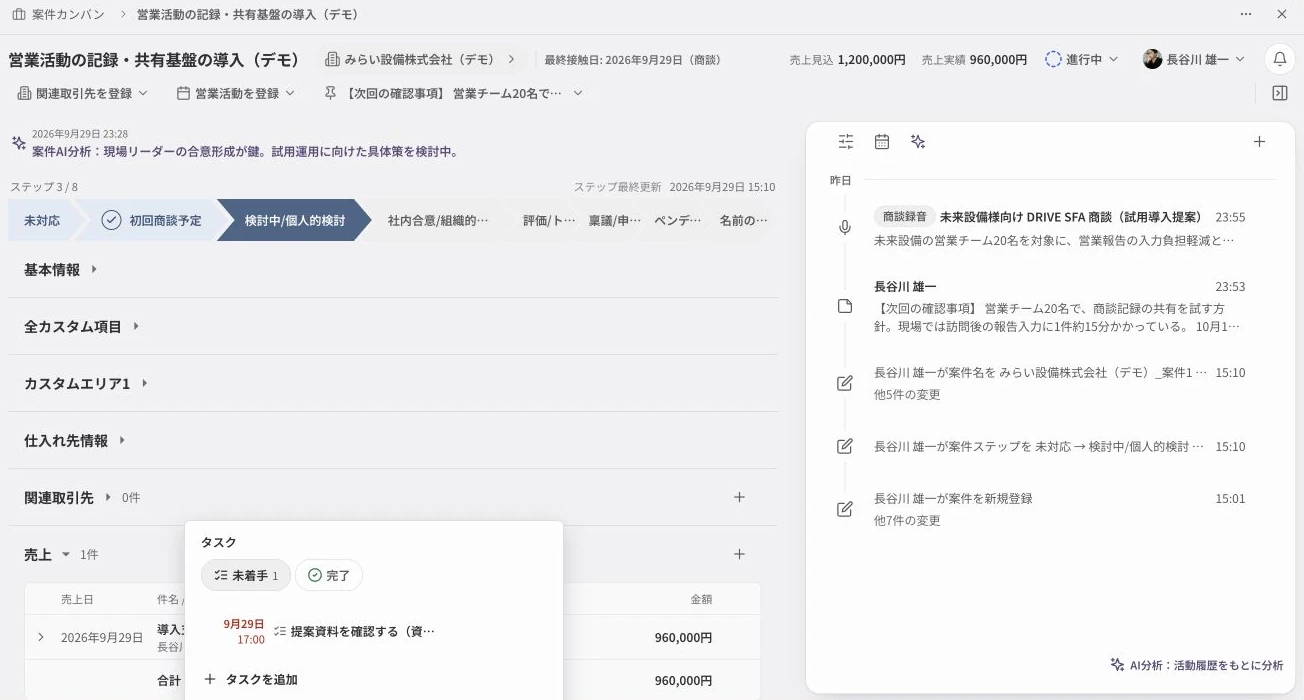Image resolution: width=1304 pixels, height=700 pixels.
Task: Click edit icon for new case registration entry
Action: point(845,509)
